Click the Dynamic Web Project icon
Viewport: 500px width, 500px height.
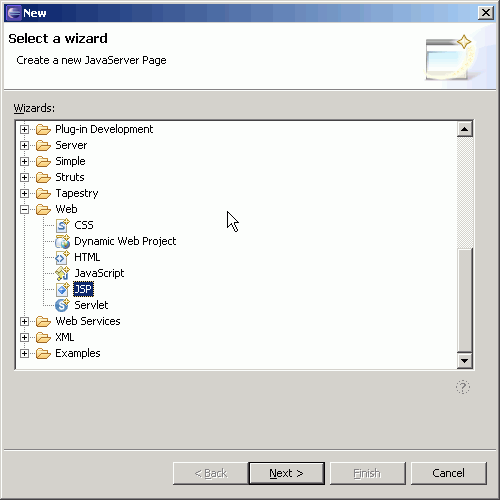pyautogui.click(x=62, y=241)
